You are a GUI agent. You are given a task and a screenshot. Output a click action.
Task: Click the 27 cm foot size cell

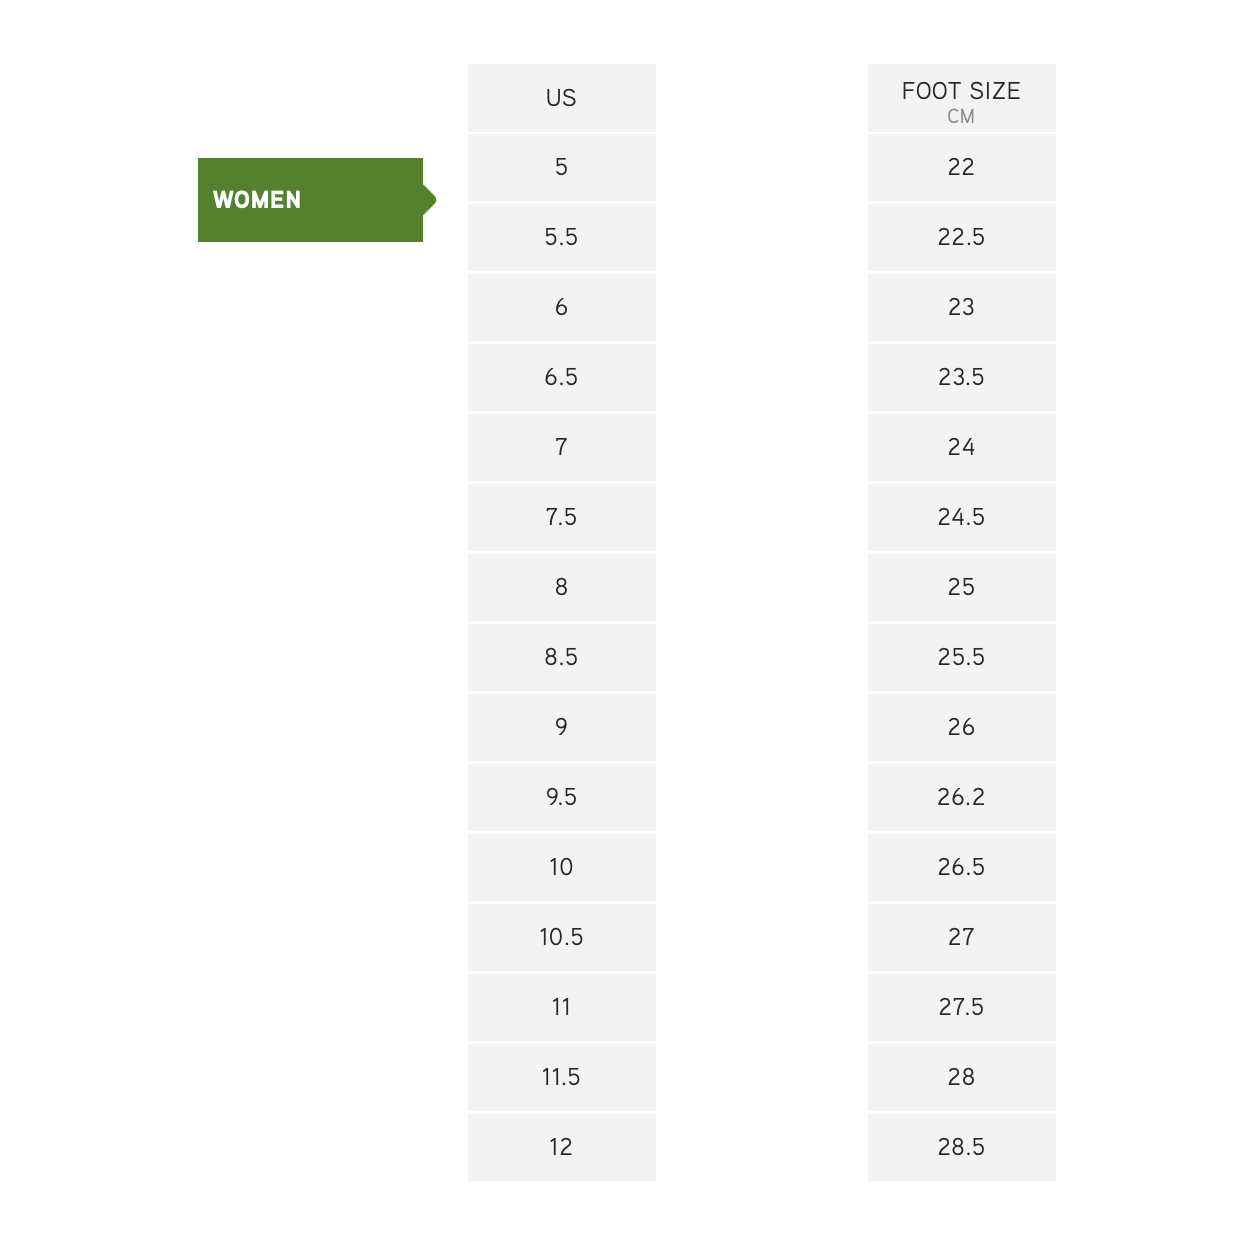tap(961, 937)
